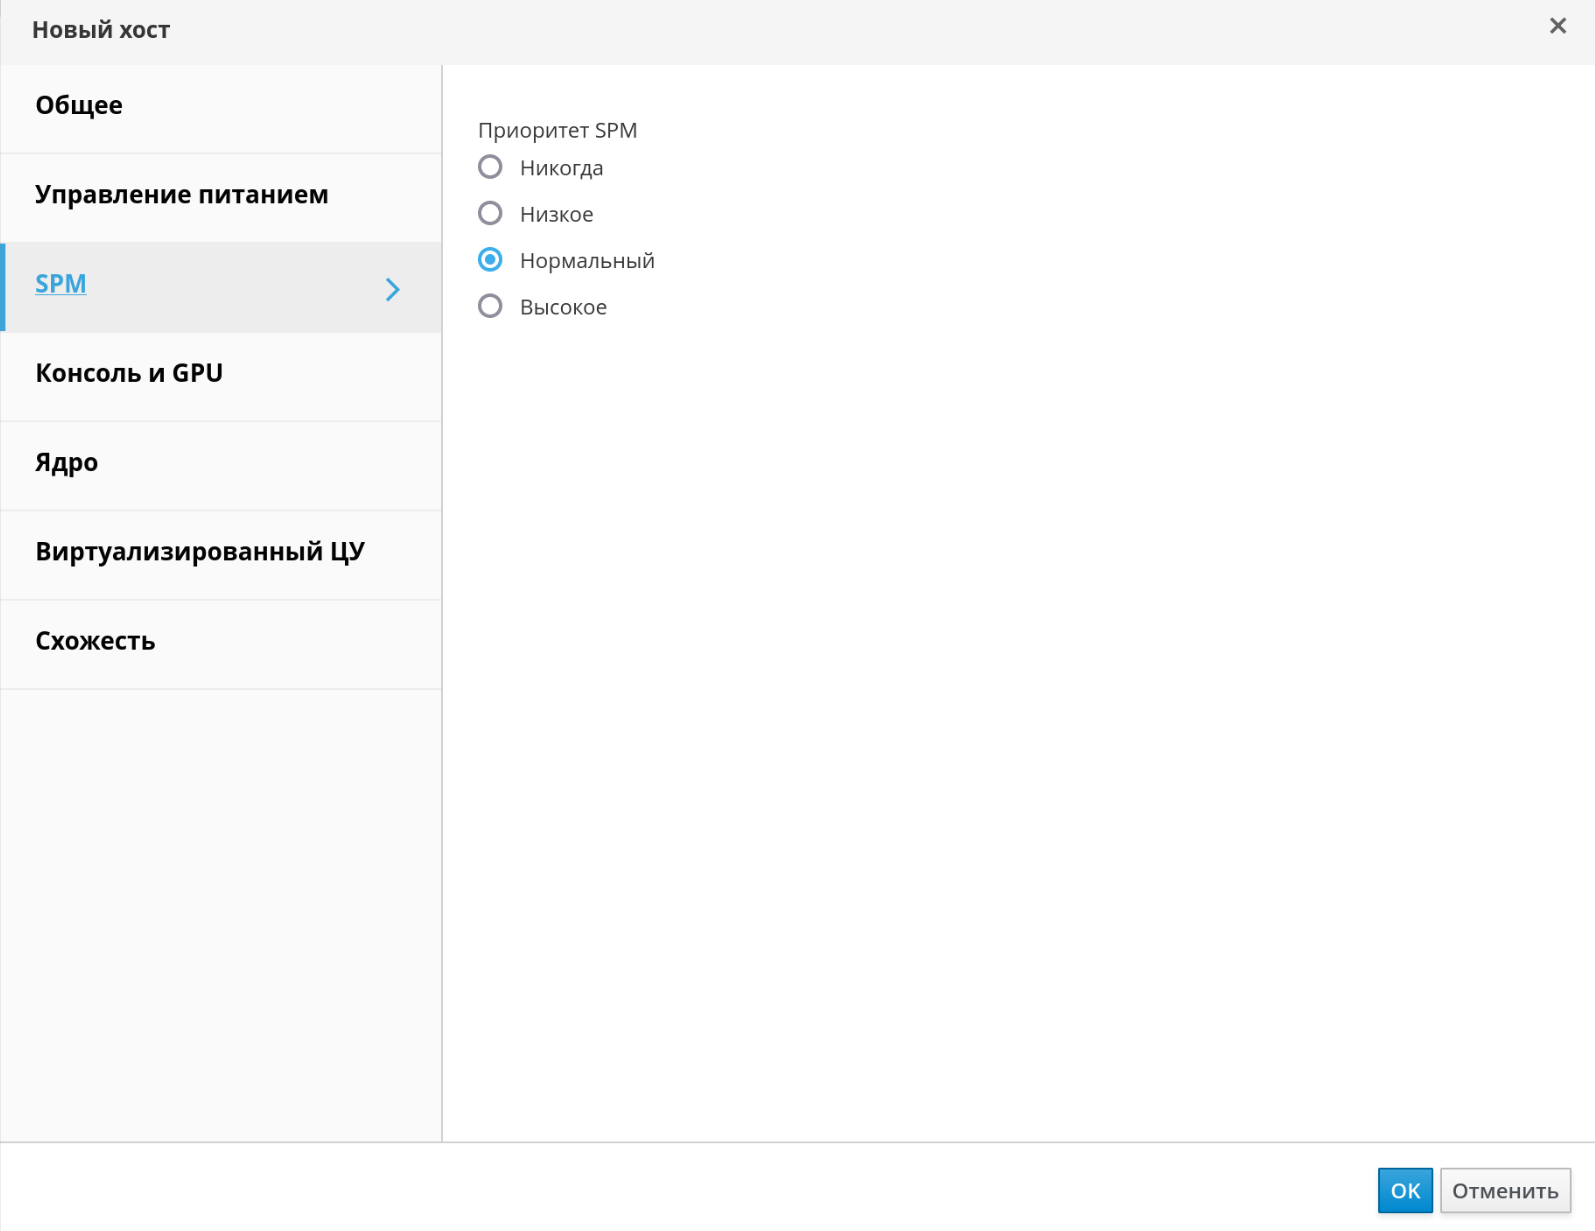Select the Никогда radio button circle
This screenshot has width=1595, height=1231.
click(490, 167)
